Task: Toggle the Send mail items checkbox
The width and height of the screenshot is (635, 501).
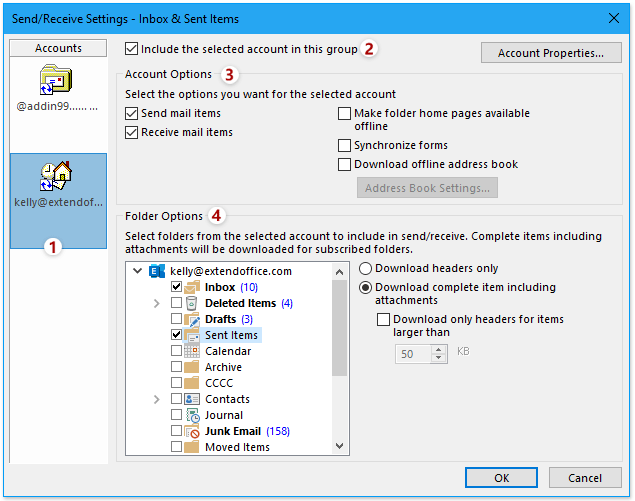Action: pos(132,114)
